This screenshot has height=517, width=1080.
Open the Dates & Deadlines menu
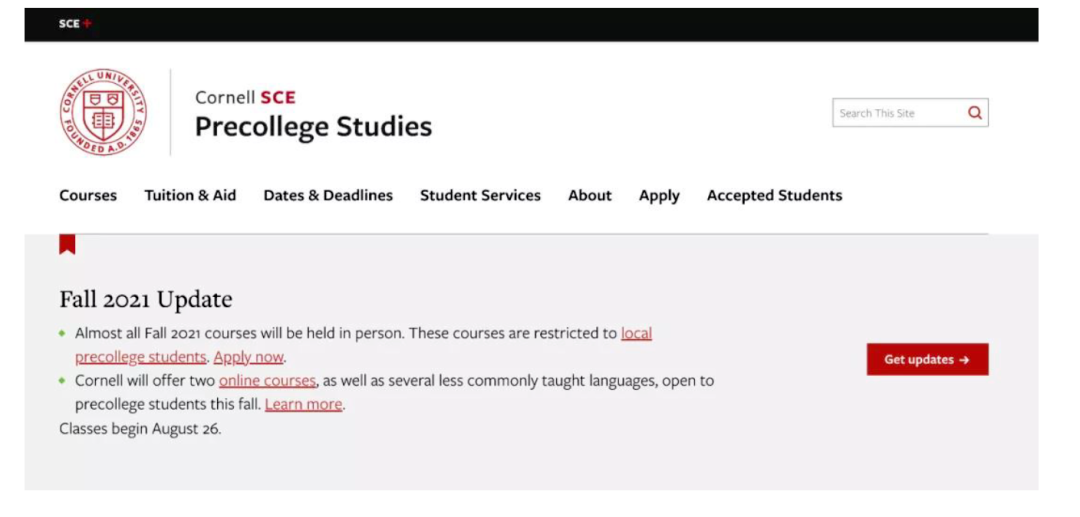tap(328, 196)
